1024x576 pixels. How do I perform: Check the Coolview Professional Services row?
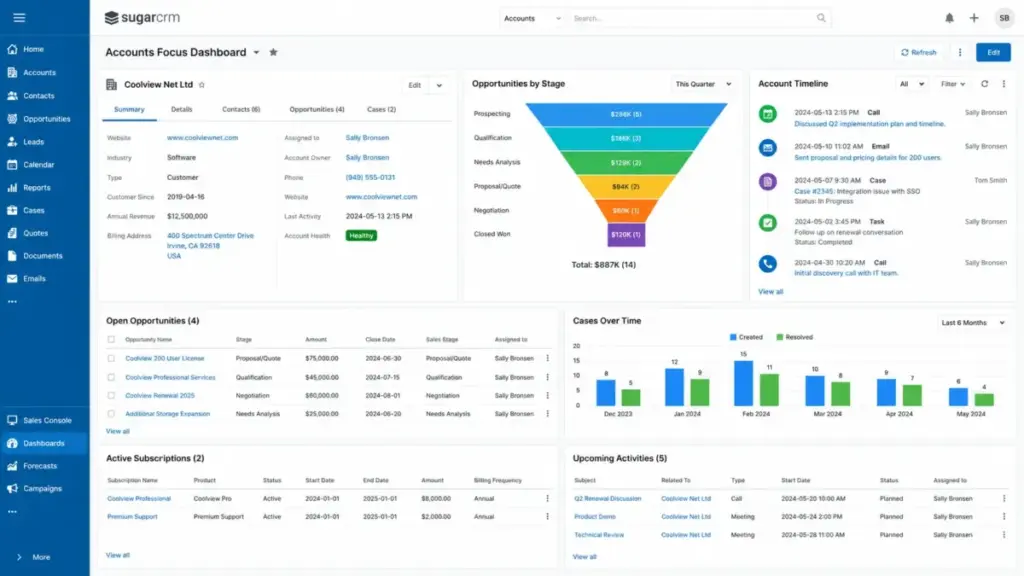click(111, 377)
